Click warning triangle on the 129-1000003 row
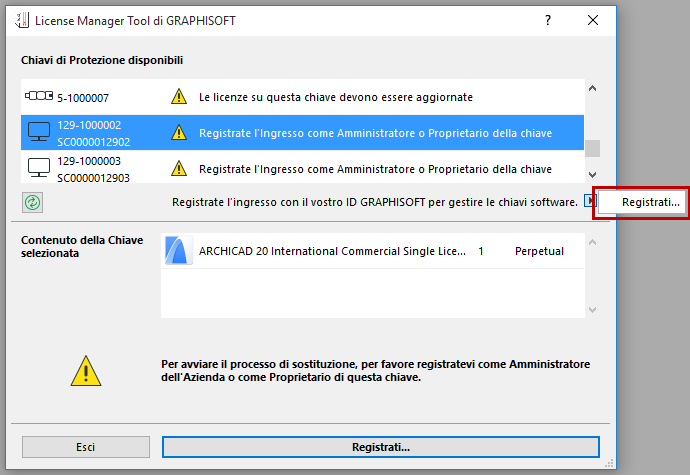 179,169
